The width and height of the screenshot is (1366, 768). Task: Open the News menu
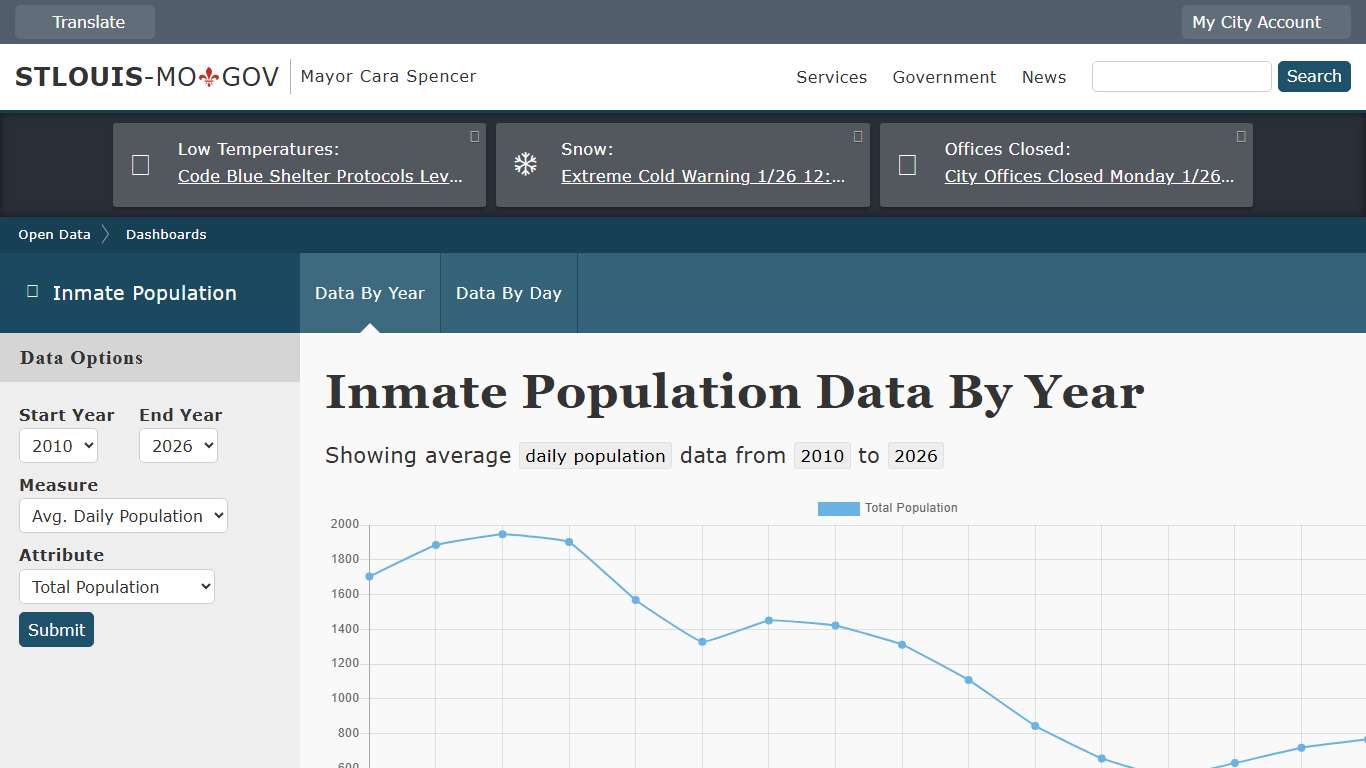[1043, 77]
